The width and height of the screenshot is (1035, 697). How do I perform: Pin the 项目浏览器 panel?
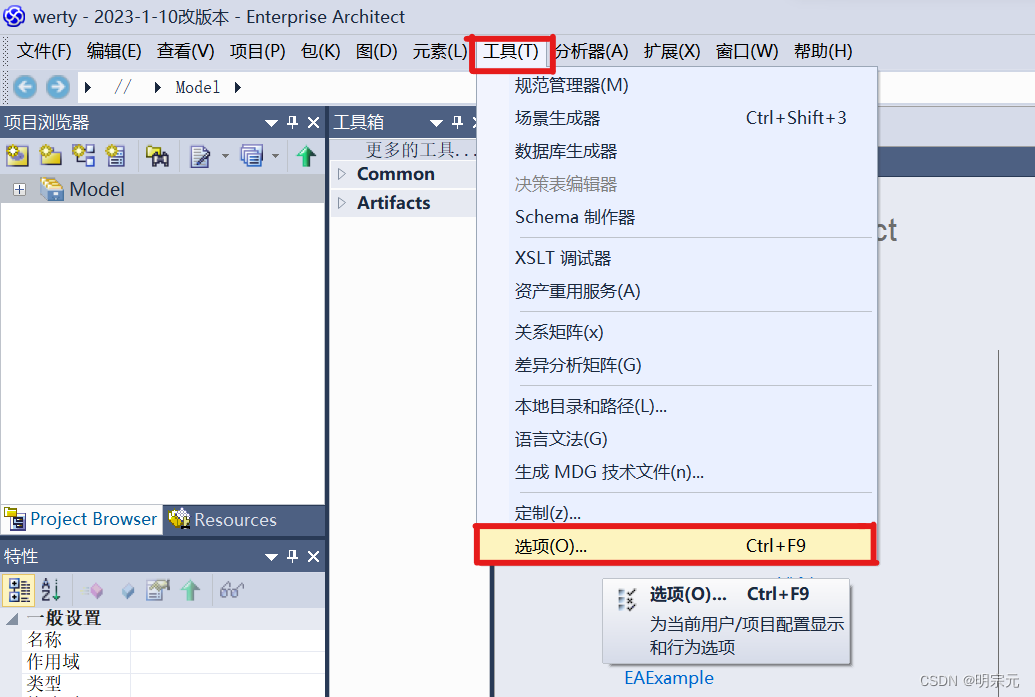pos(292,122)
